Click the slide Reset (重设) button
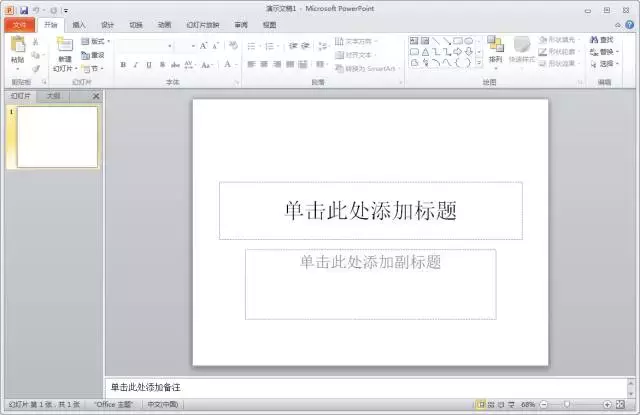 coord(93,55)
